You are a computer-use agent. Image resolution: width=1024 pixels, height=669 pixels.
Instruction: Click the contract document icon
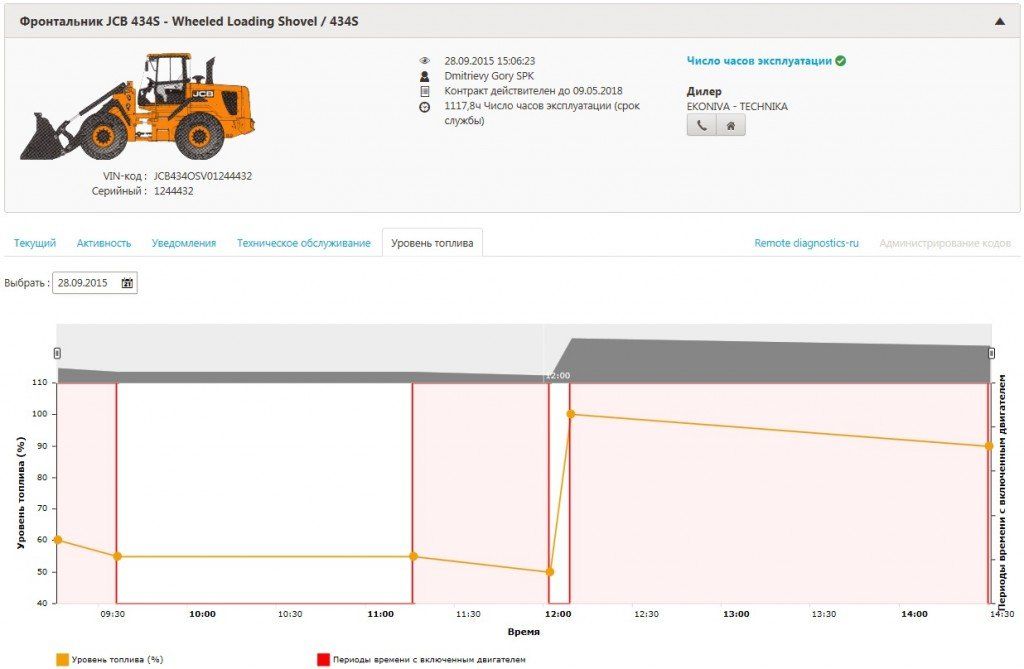coord(424,91)
